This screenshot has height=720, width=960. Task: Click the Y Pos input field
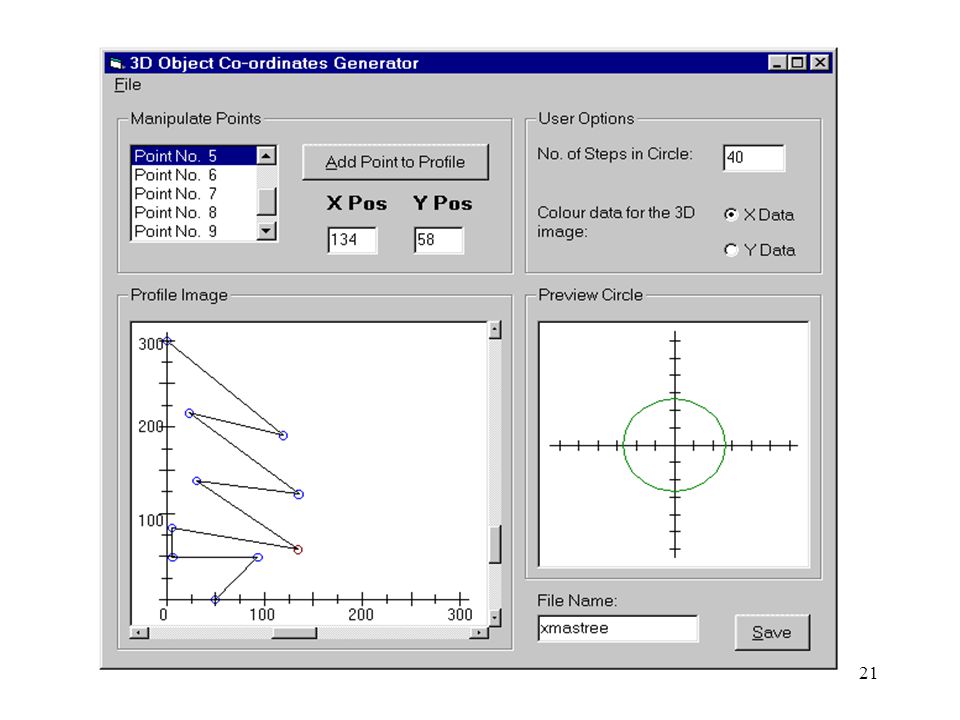(438, 240)
